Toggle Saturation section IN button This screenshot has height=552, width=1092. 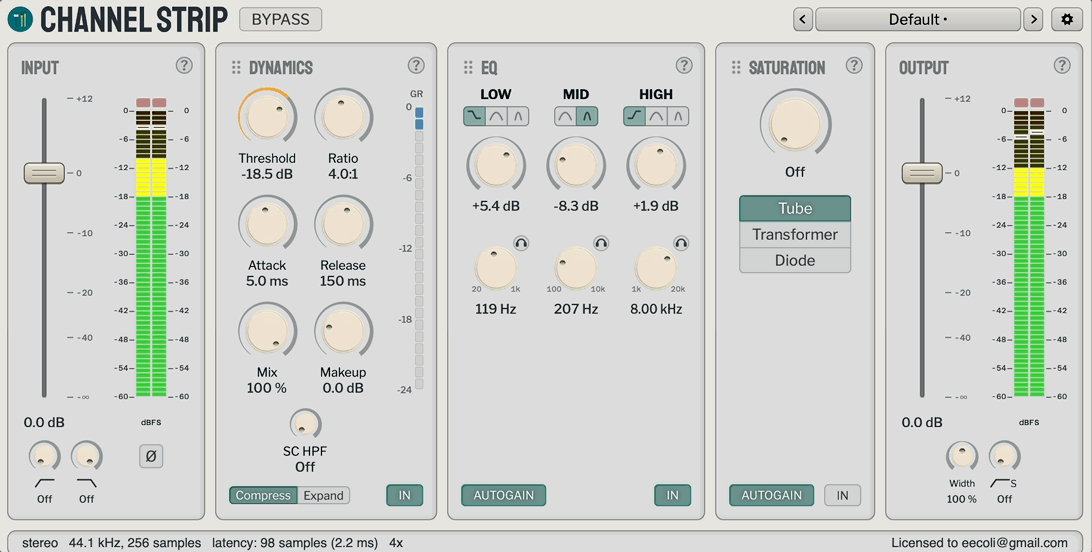[x=842, y=495]
